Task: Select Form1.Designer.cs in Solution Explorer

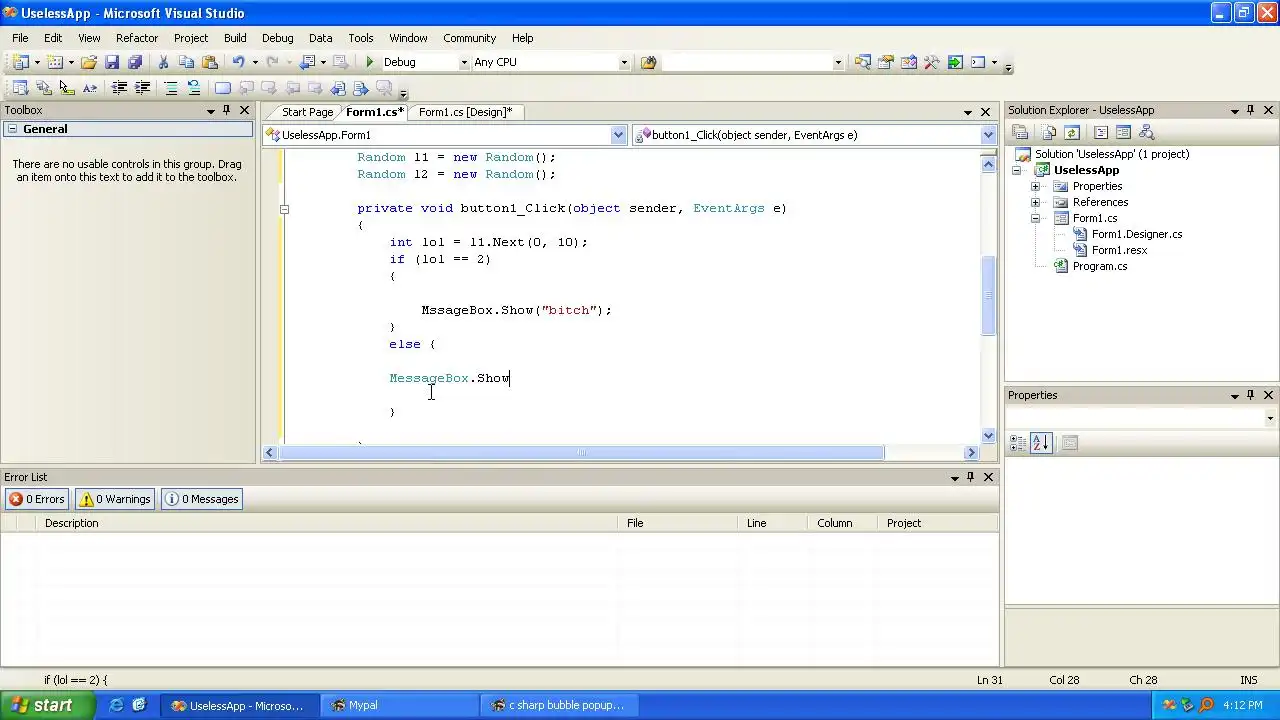Action: click(1137, 234)
